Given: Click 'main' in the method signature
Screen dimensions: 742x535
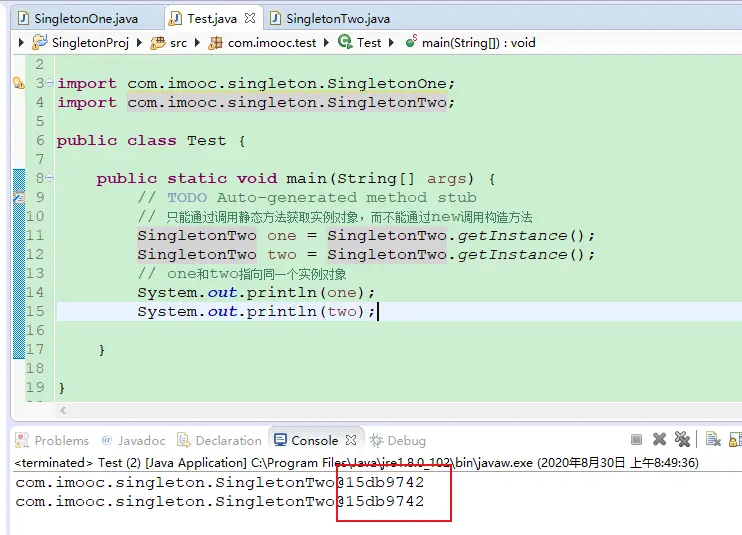Looking at the screenshot, I should 306,178.
